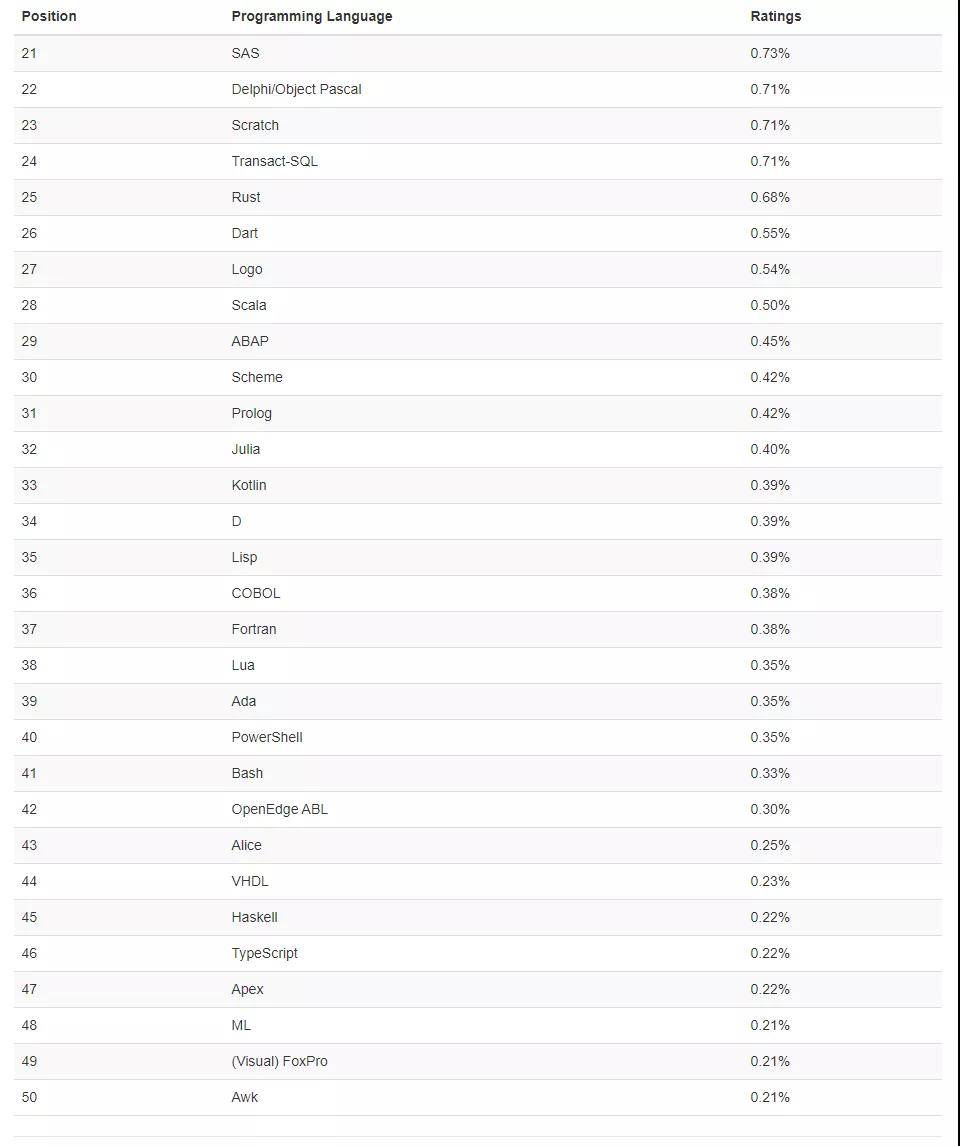Viewport: 960px width, 1146px height.
Task: Click position number 50
Action: [x=29, y=1097]
